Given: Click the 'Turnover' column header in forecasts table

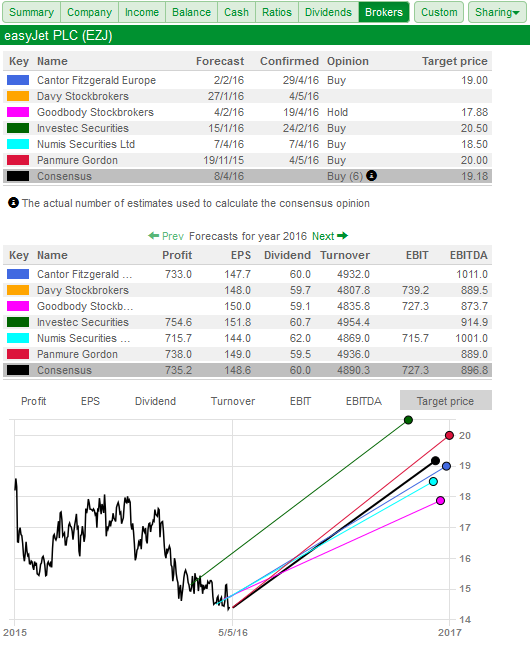Looking at the screenshot, I should coord(345,255).
